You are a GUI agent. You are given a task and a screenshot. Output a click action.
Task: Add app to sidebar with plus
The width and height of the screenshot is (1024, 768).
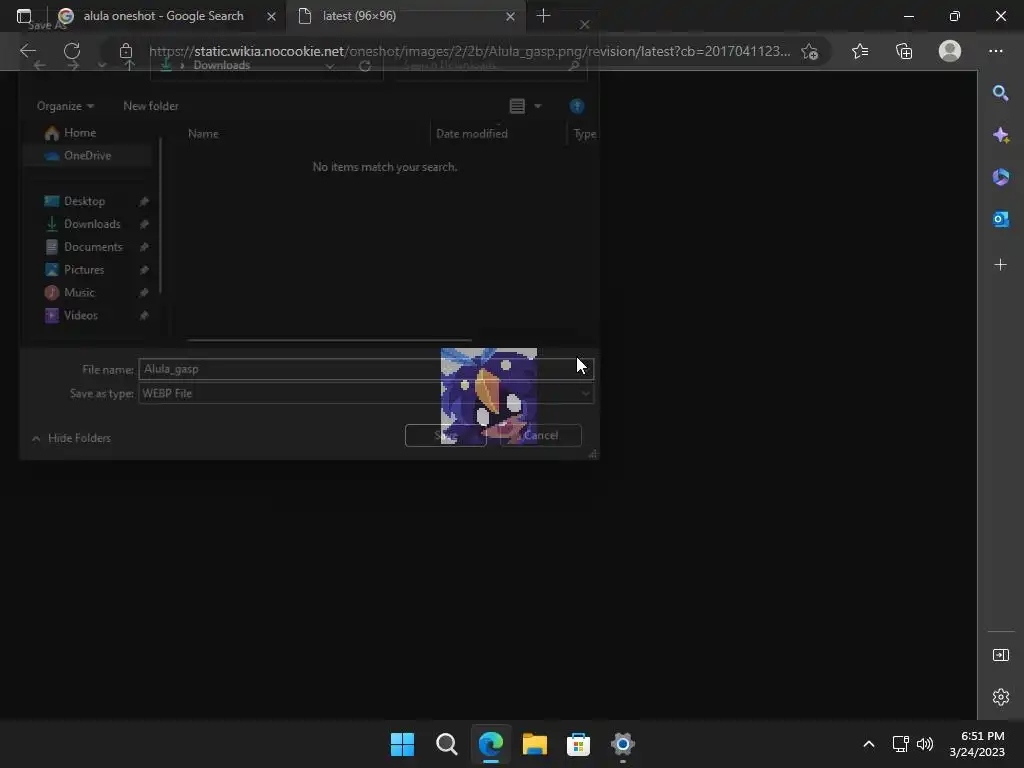[1000, 264]
